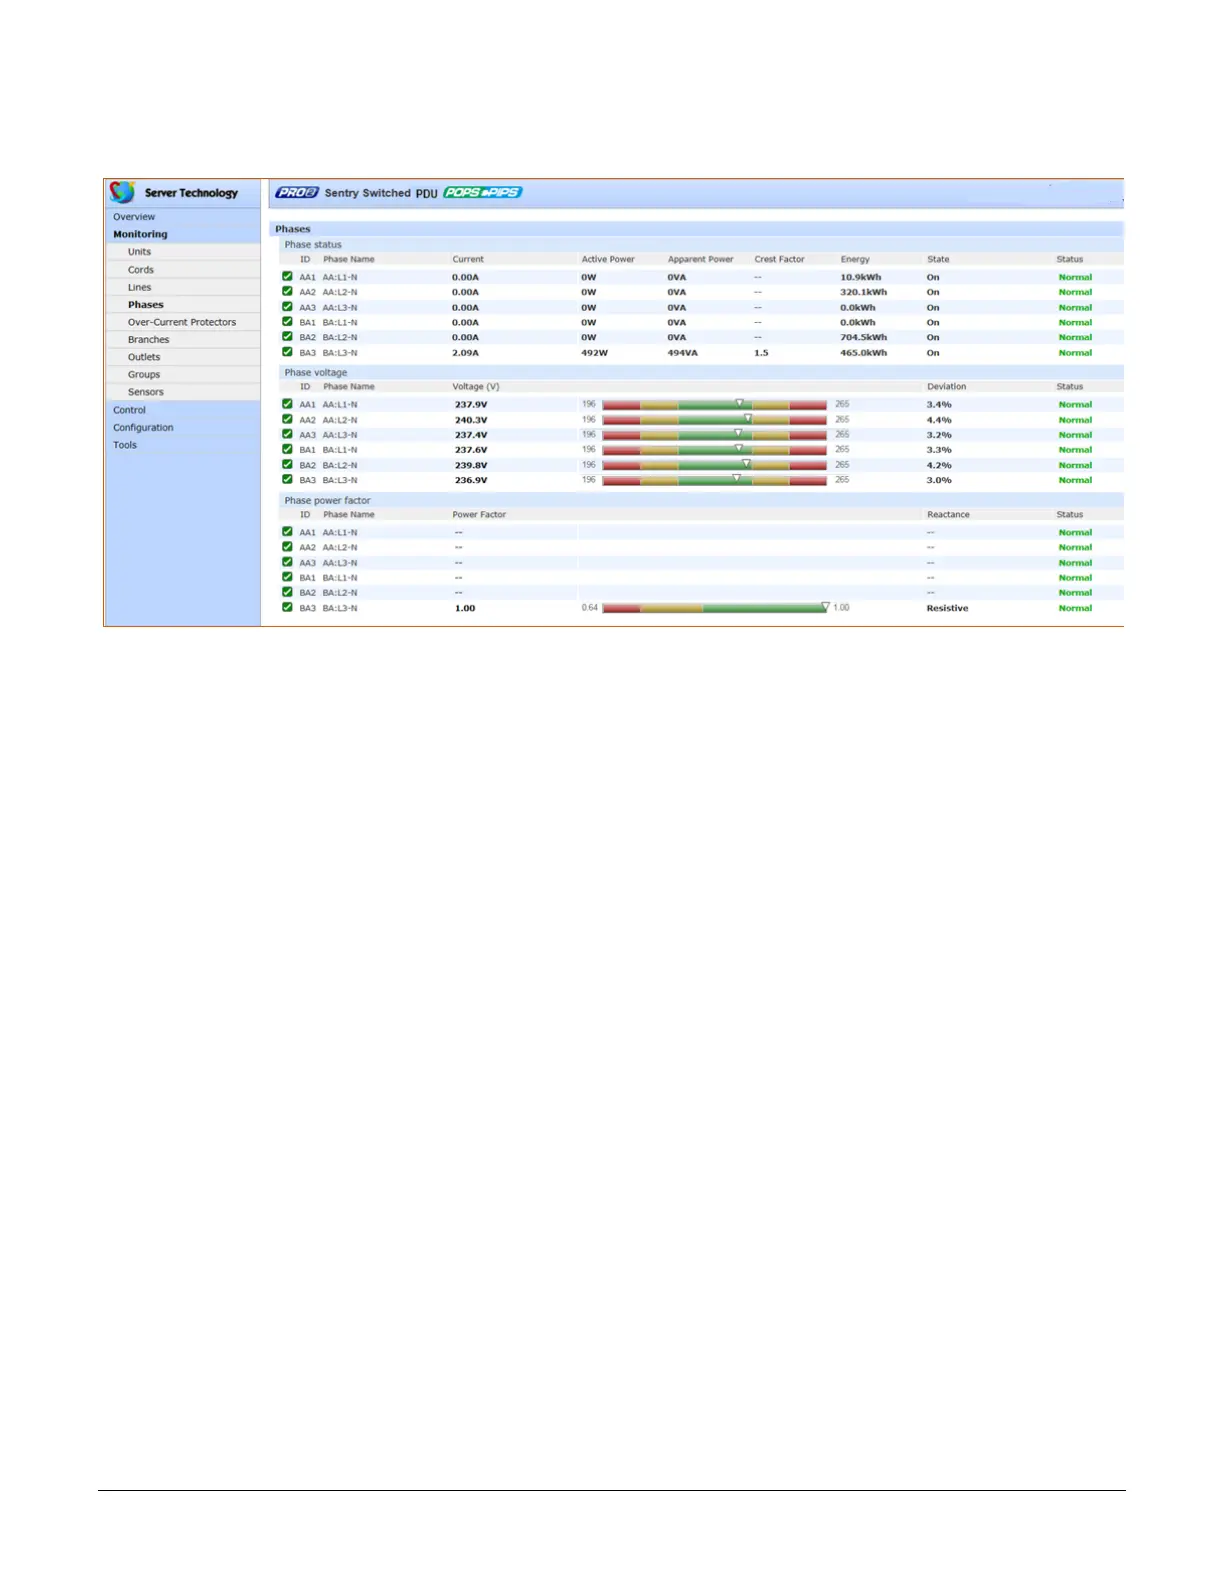Click the BA2 voltage range bar
The image size is (1224, 1584).
click(714, 465)
